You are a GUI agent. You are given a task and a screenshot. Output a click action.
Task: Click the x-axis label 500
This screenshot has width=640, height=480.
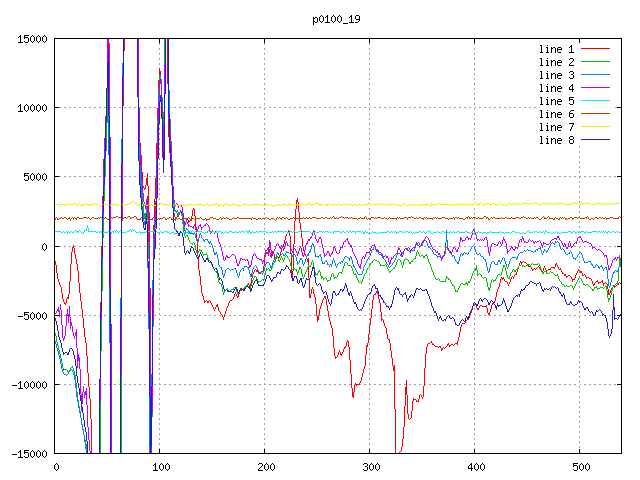click(581, 467)
